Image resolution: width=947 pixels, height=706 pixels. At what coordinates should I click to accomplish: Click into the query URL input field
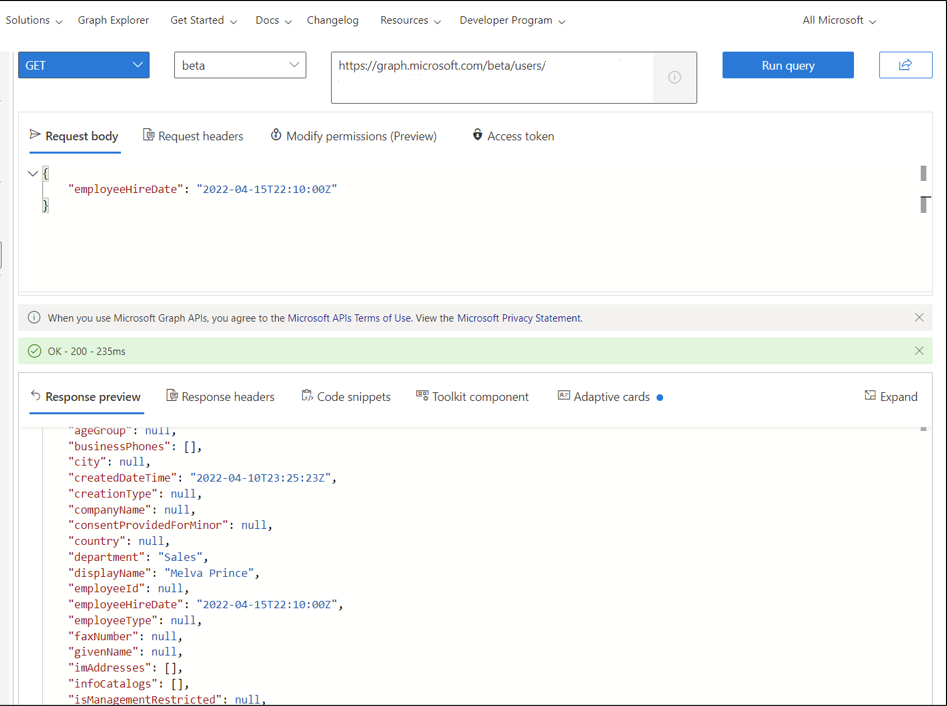tap(492, 77)
